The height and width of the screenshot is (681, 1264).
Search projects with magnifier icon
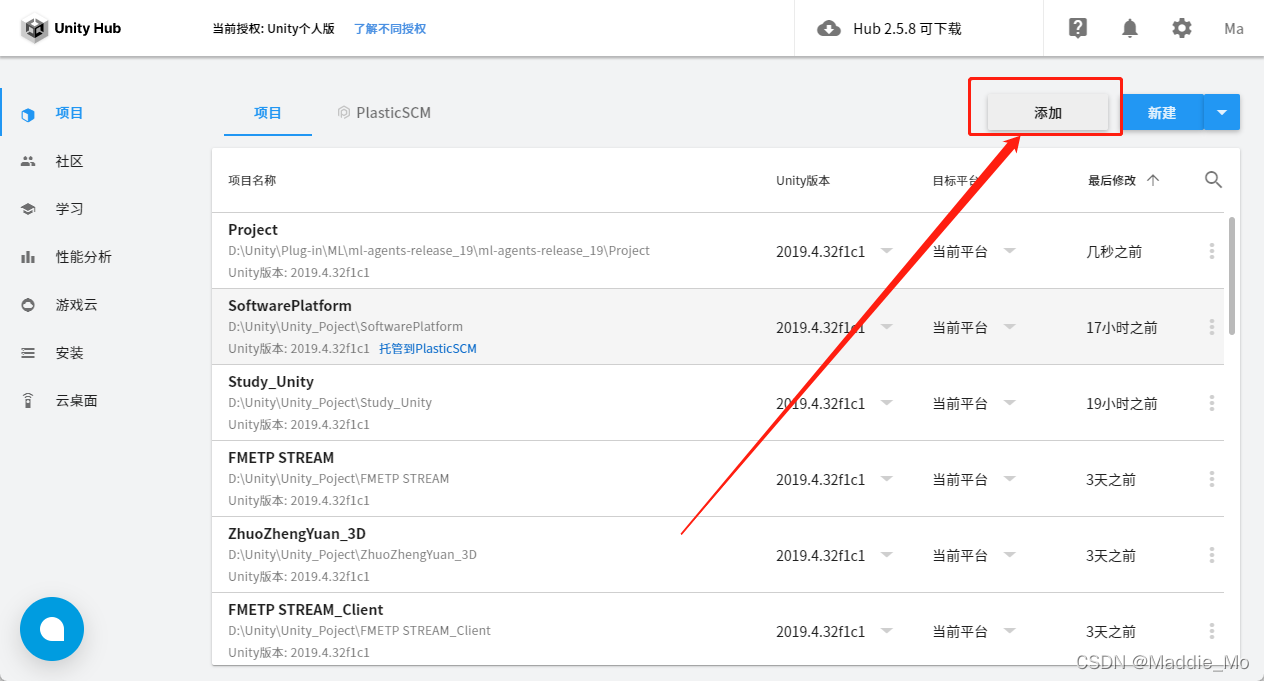coord(1213,180)
